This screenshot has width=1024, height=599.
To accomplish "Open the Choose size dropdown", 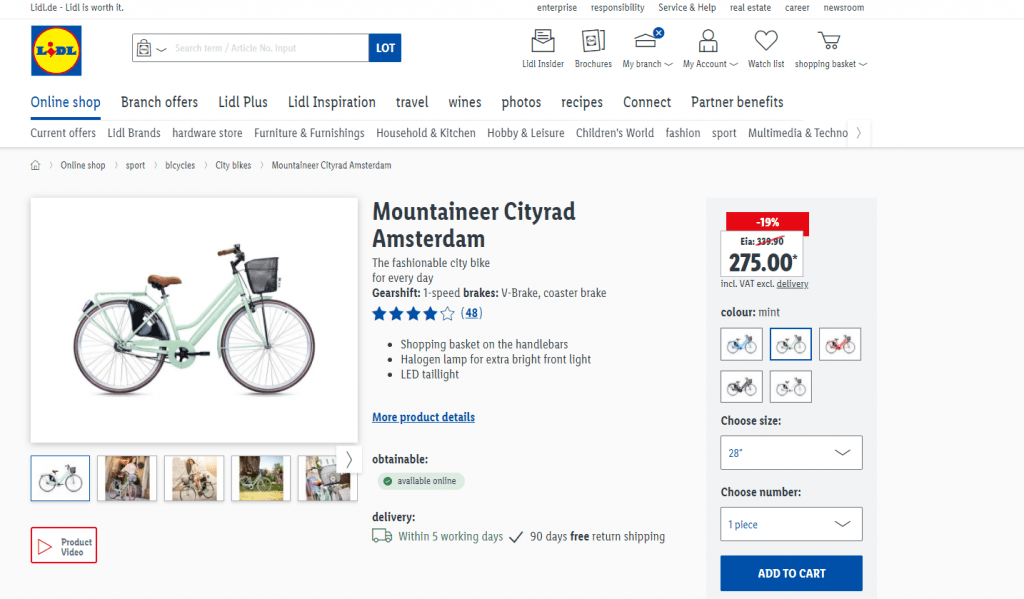I will click(790, 452).
